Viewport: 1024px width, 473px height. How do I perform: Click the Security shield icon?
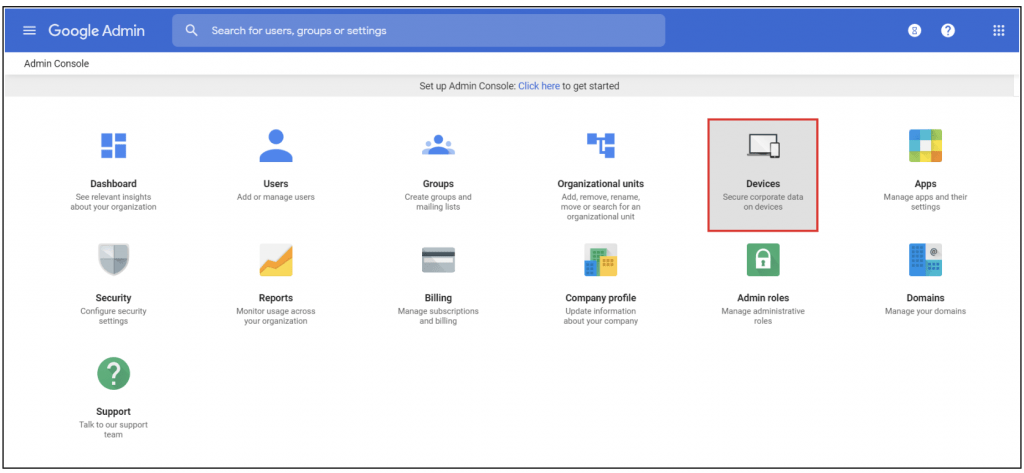pos(113,259)
